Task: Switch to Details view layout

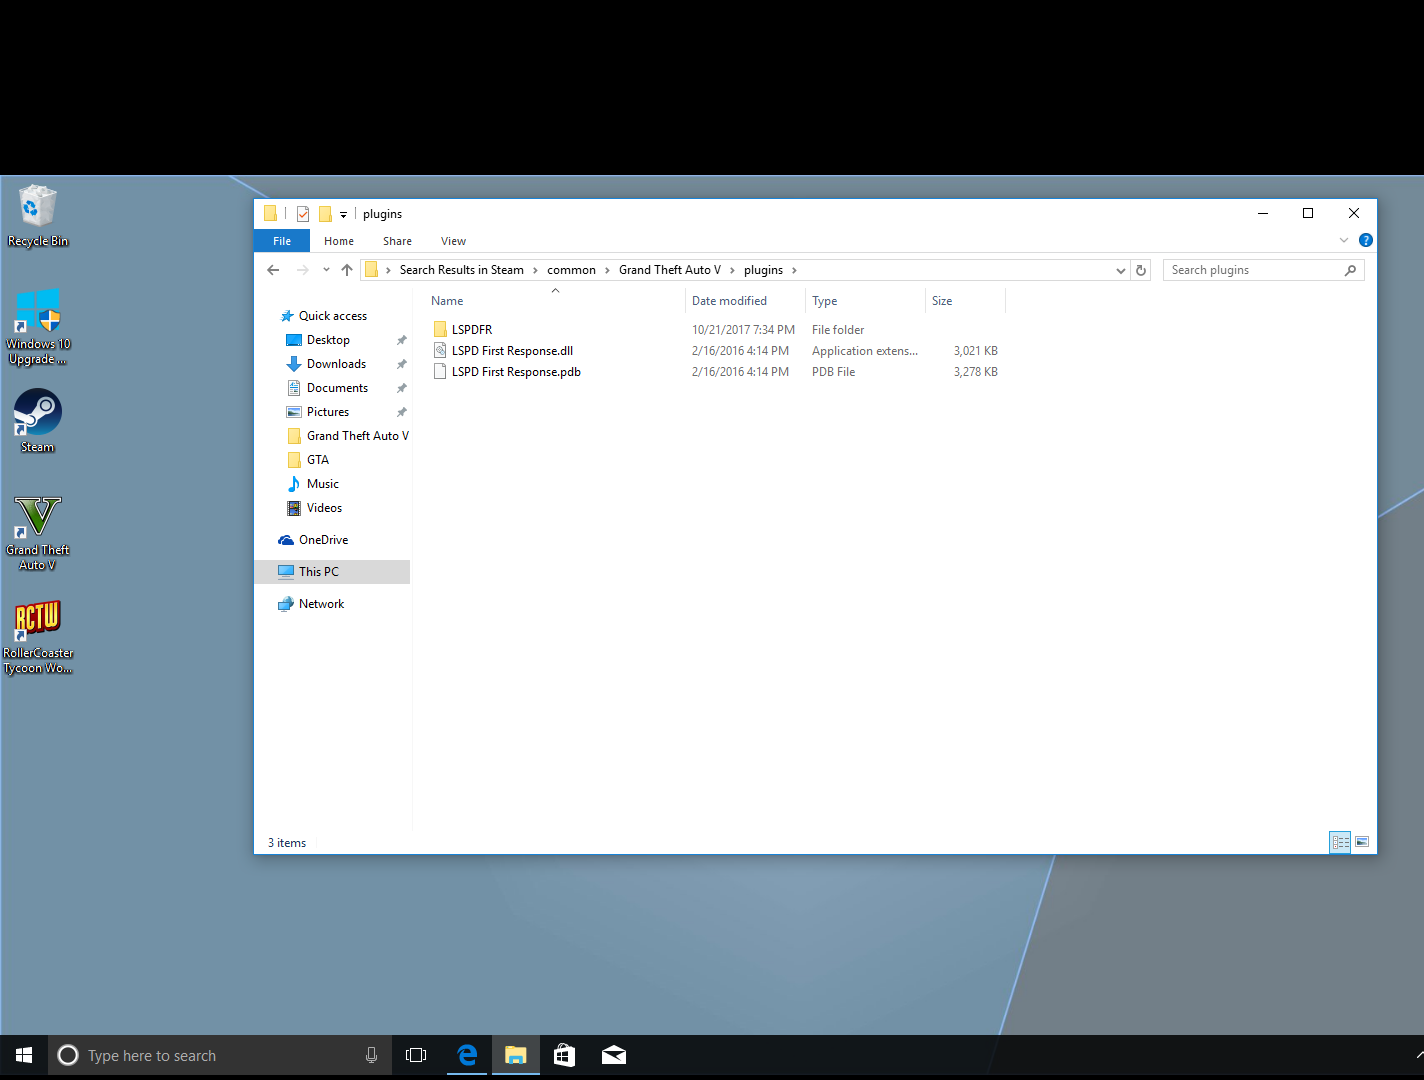Action: coord(1340,842)
